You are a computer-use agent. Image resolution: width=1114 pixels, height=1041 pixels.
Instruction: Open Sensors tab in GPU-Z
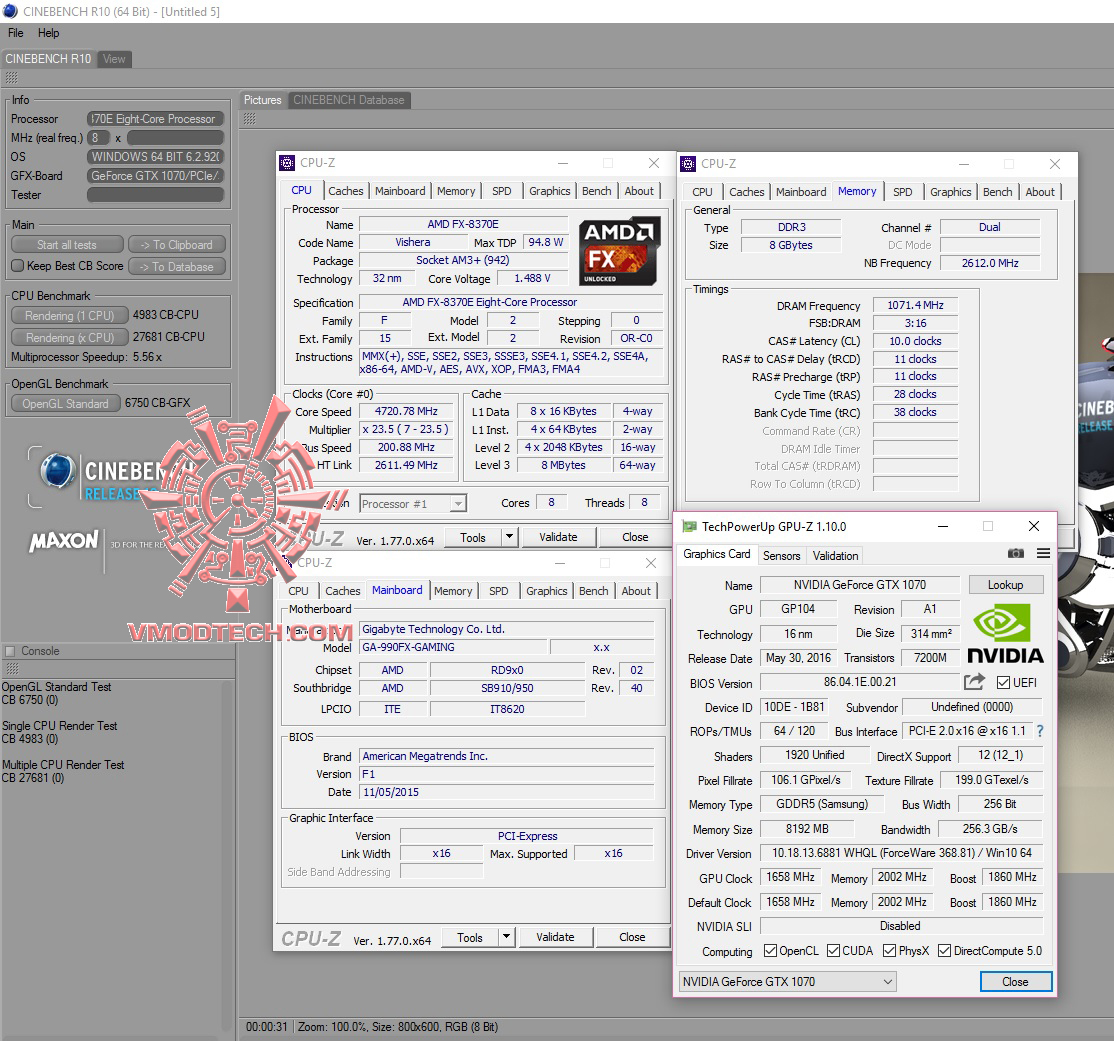tap(782, 556)
